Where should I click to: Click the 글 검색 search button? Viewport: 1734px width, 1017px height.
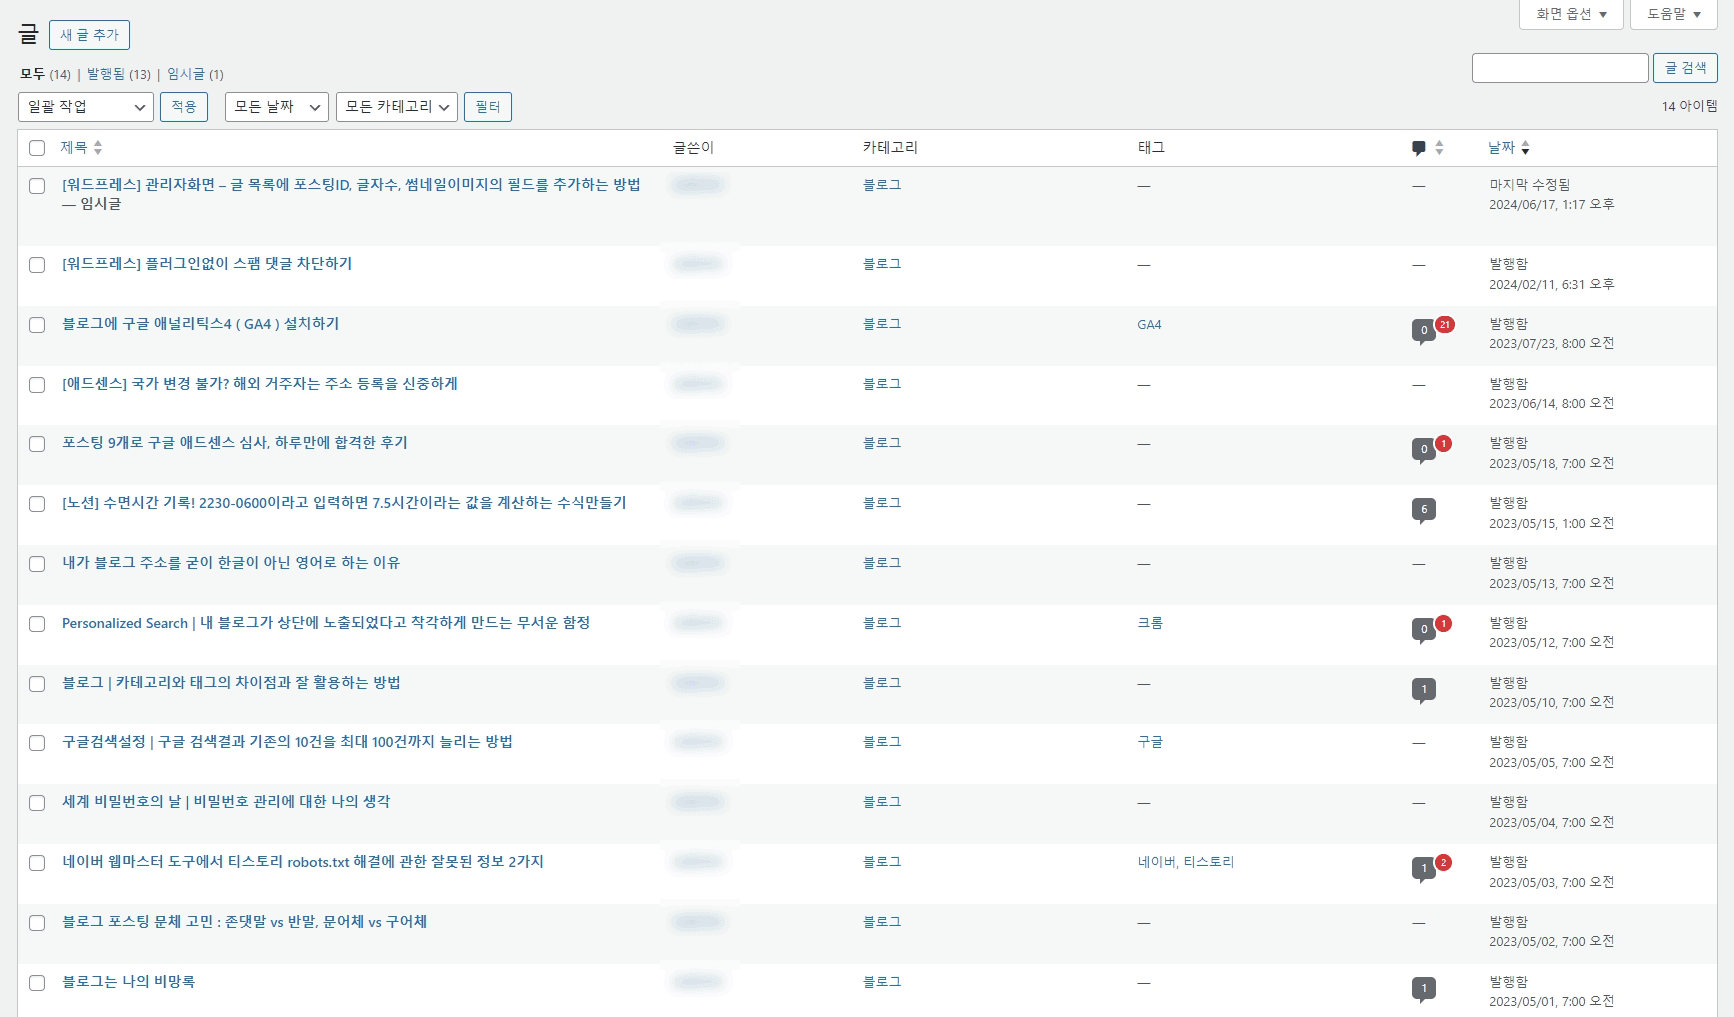1685,68
